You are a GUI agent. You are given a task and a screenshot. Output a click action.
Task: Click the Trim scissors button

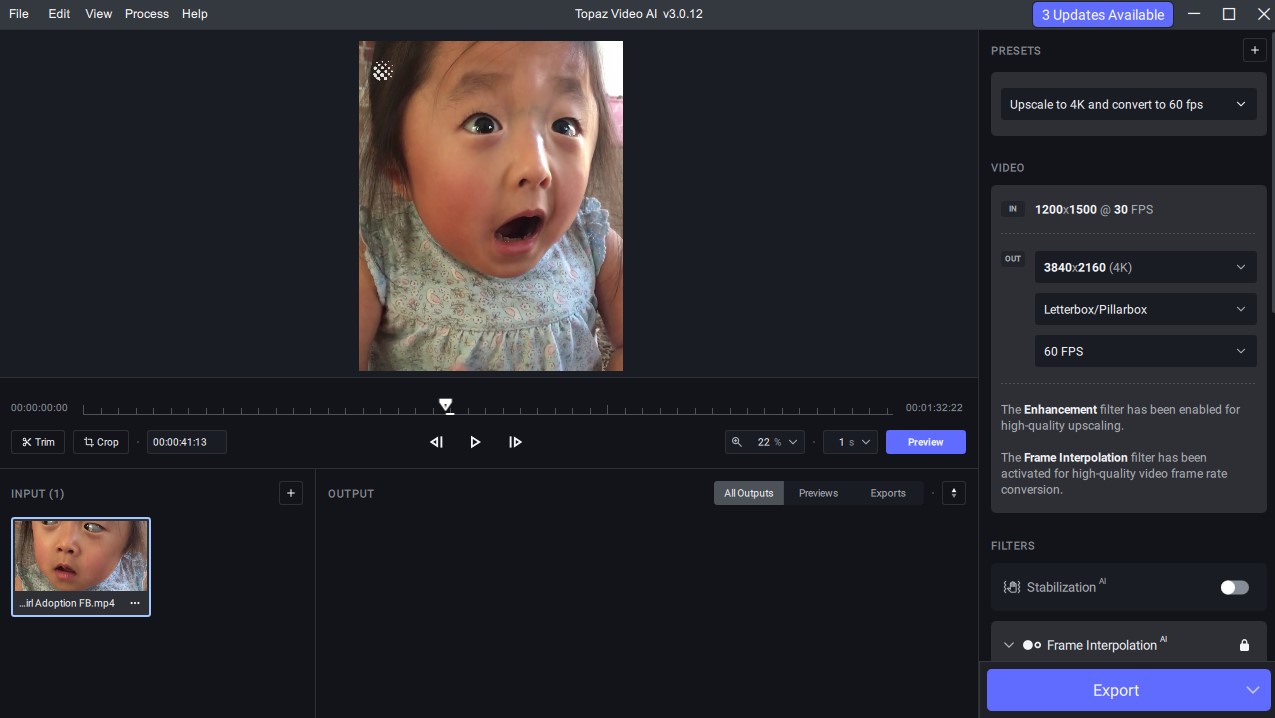[x=38, y=442]
